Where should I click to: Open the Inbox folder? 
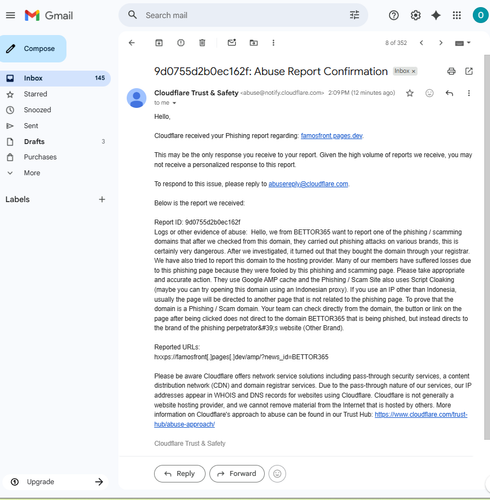point(55,78)
